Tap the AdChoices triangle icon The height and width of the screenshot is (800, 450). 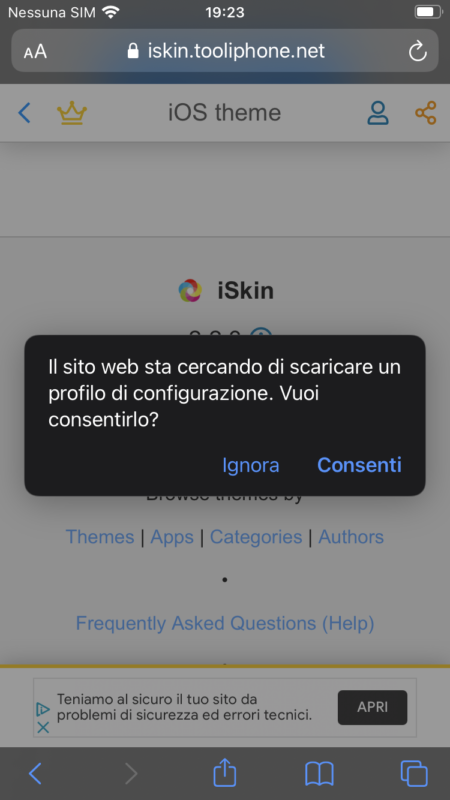pyautogui.click(x=43, y=709)
